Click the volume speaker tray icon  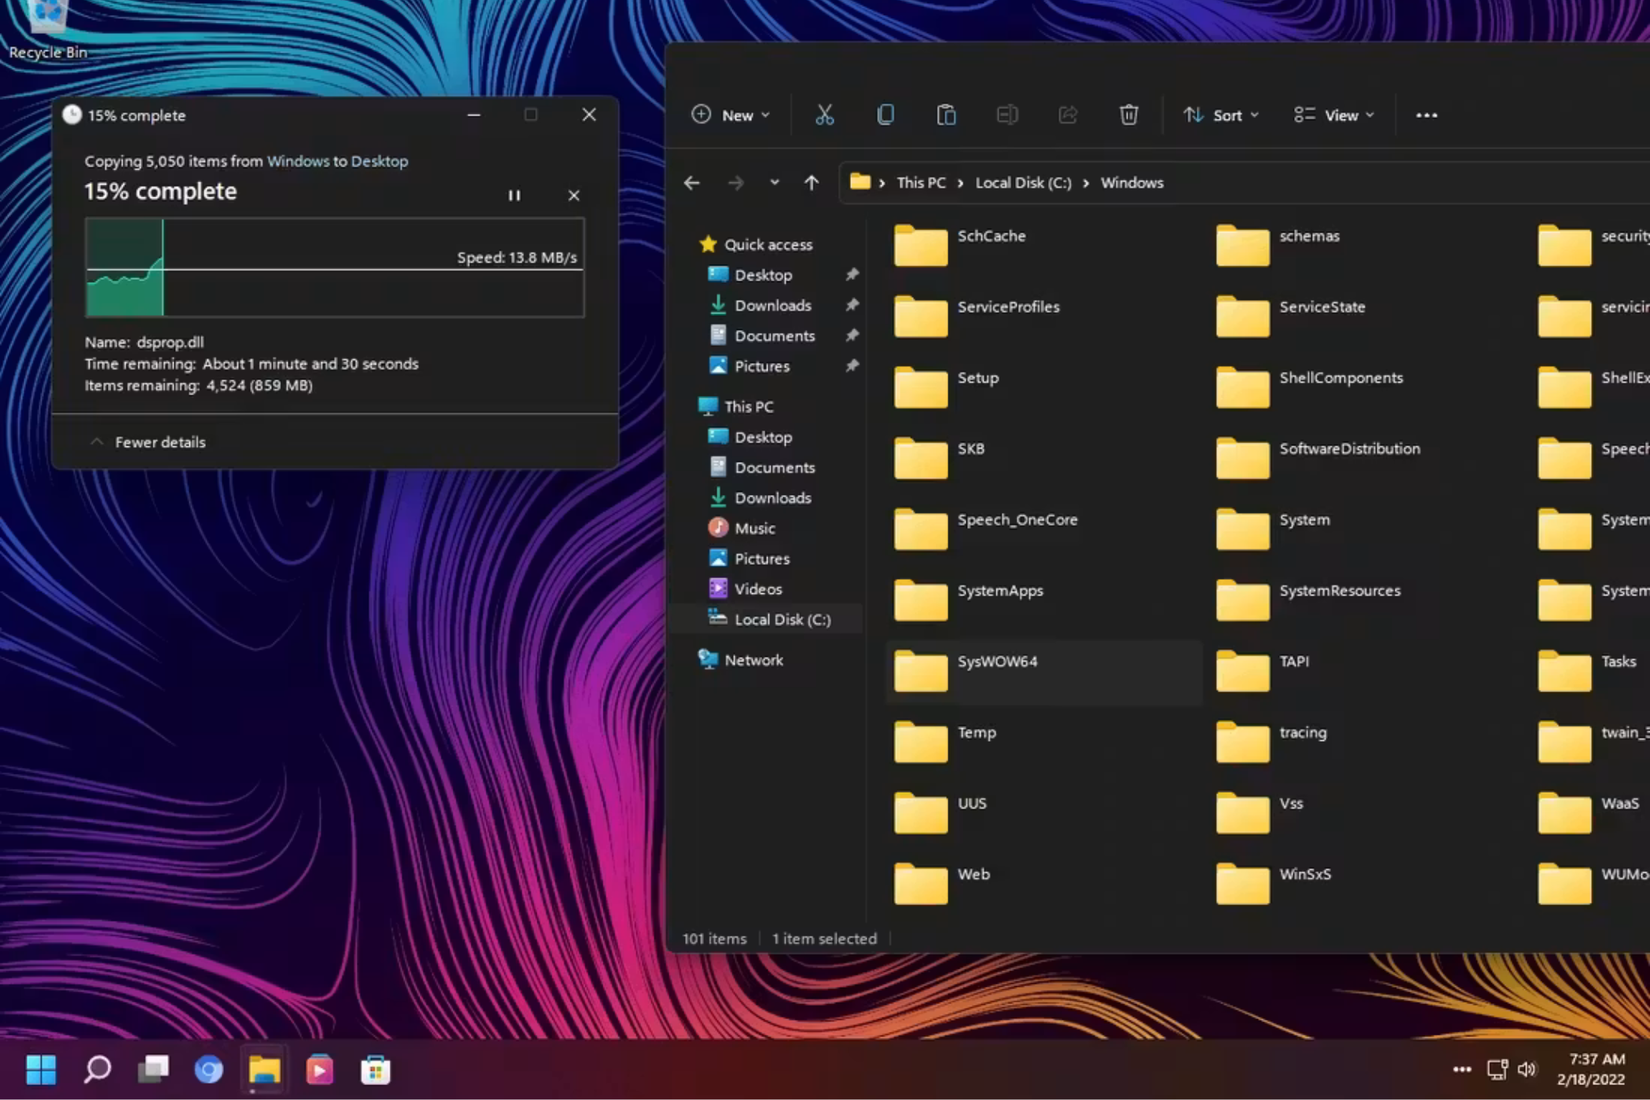[1527, 1070]
